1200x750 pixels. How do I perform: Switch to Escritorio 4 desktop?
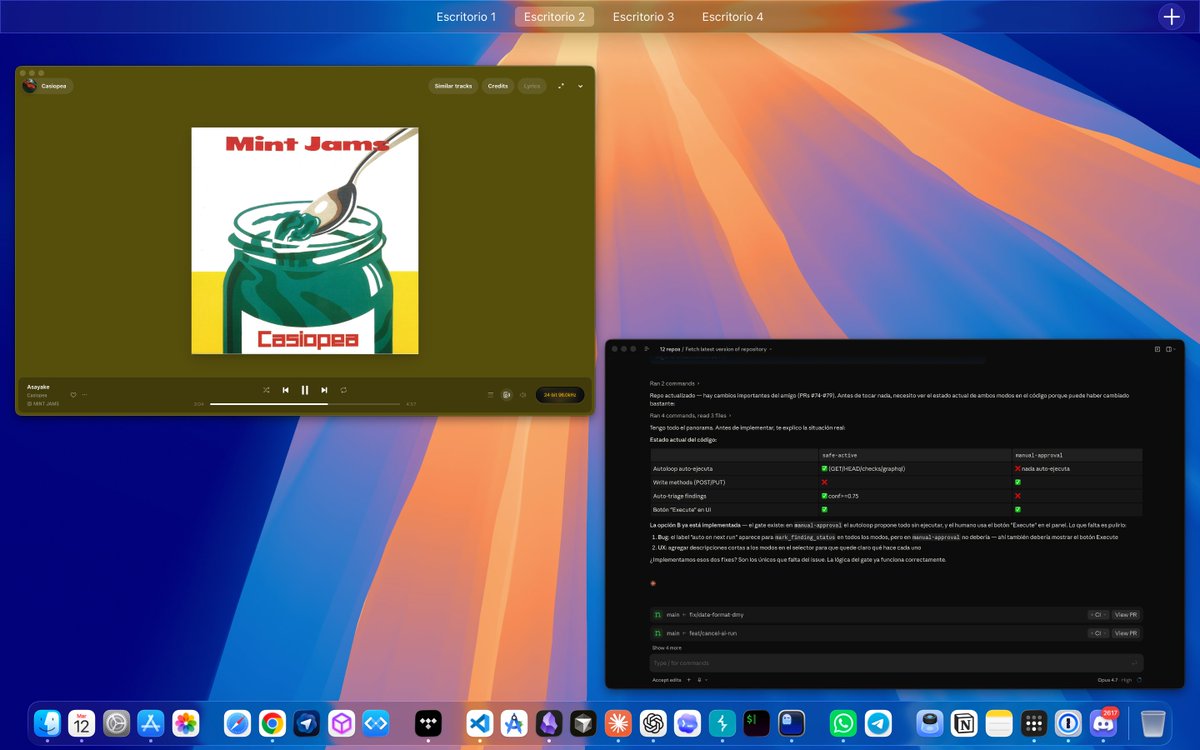pos(732,17)
